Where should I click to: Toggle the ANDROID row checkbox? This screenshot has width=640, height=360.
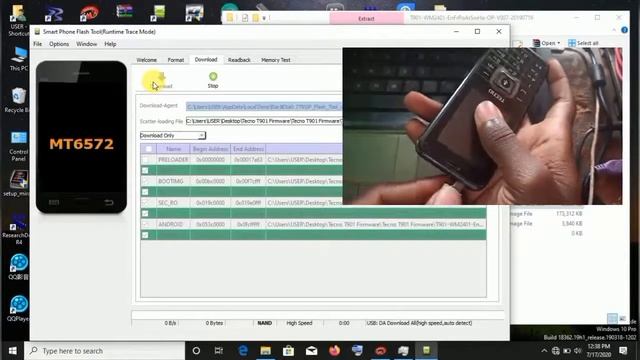pos(145,224)
